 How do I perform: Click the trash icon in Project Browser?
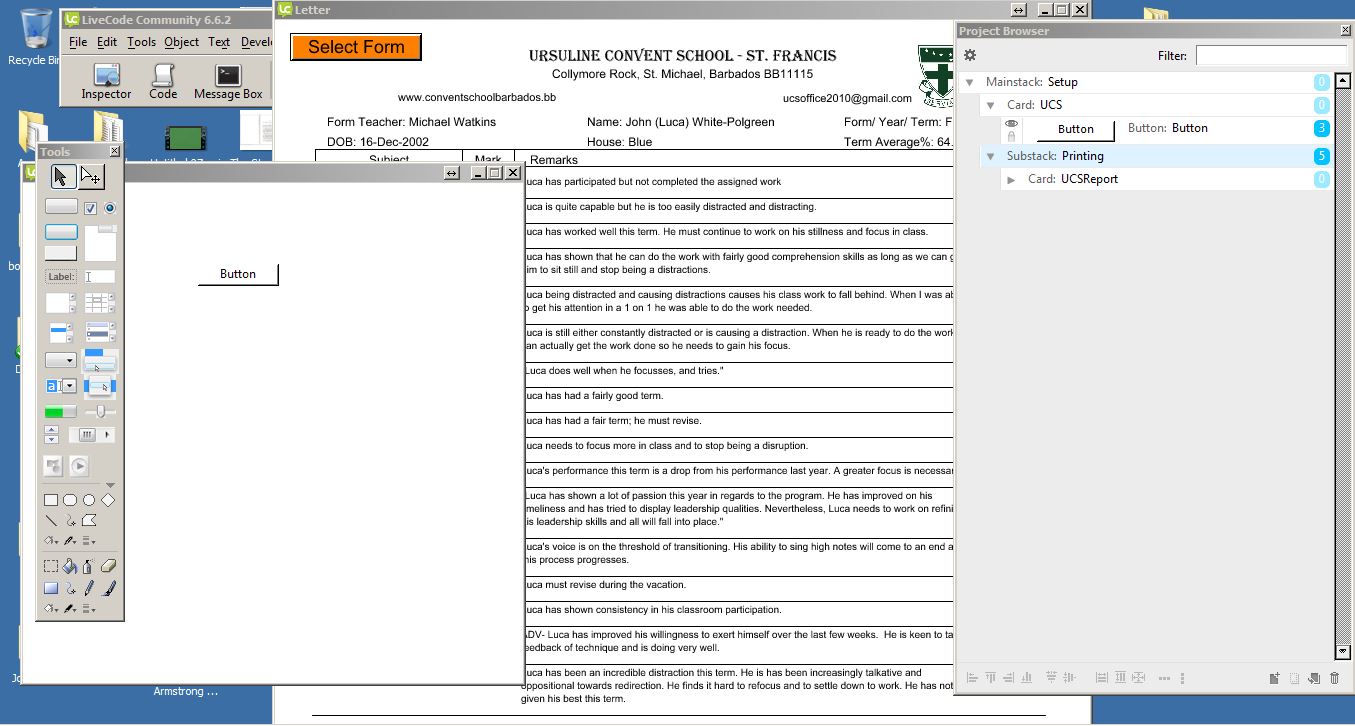pyautogui.click(x=1334, y=678)
